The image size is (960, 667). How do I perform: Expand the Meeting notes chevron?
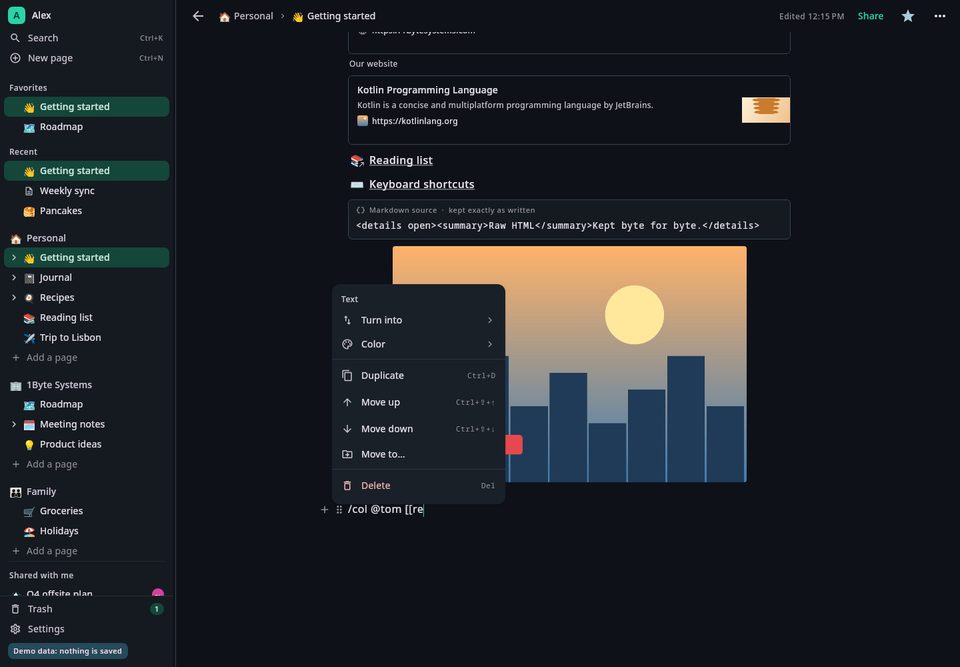point(14,424)
